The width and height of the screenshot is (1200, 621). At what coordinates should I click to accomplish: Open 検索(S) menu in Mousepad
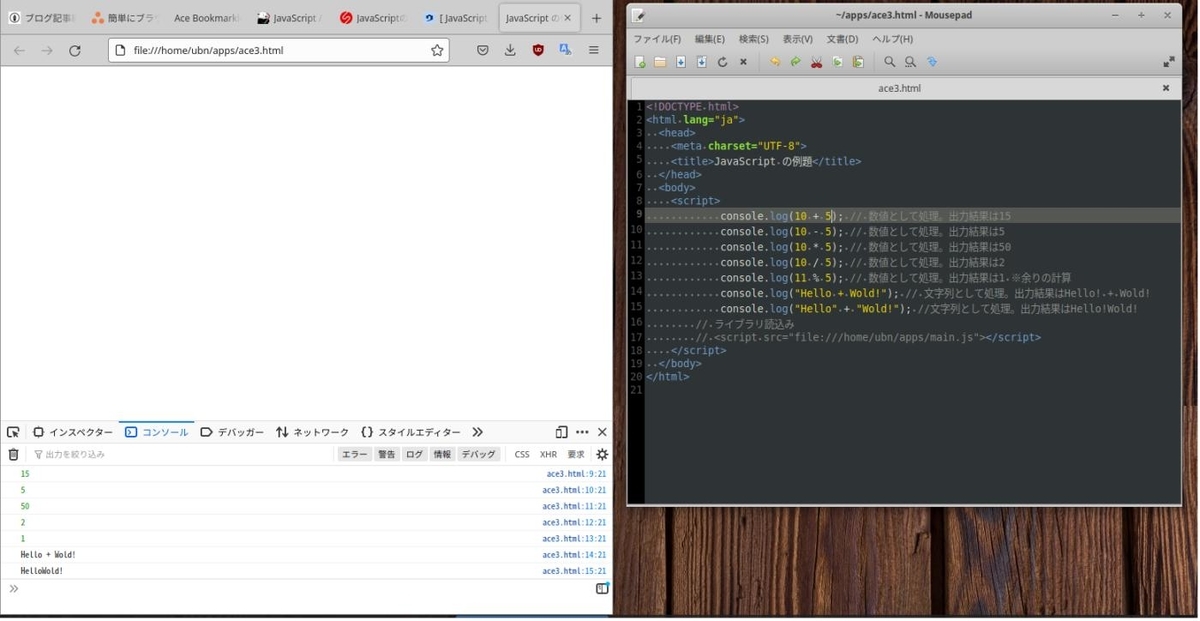[754, 39]
